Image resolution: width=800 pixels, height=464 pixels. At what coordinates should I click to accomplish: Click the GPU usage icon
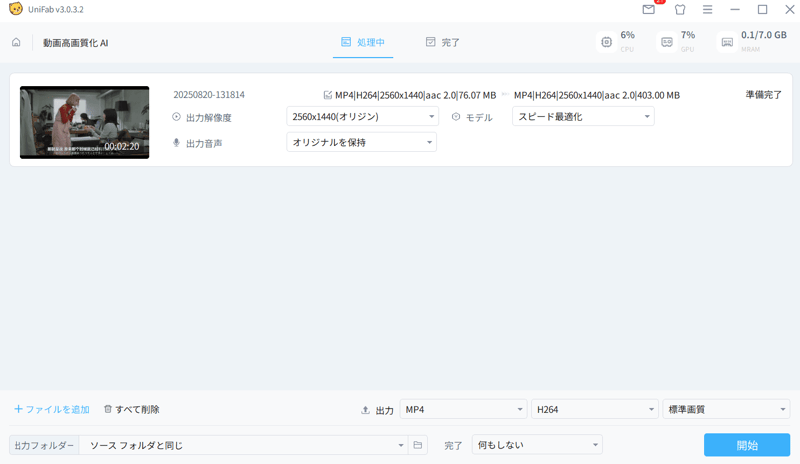click(667, 42)
